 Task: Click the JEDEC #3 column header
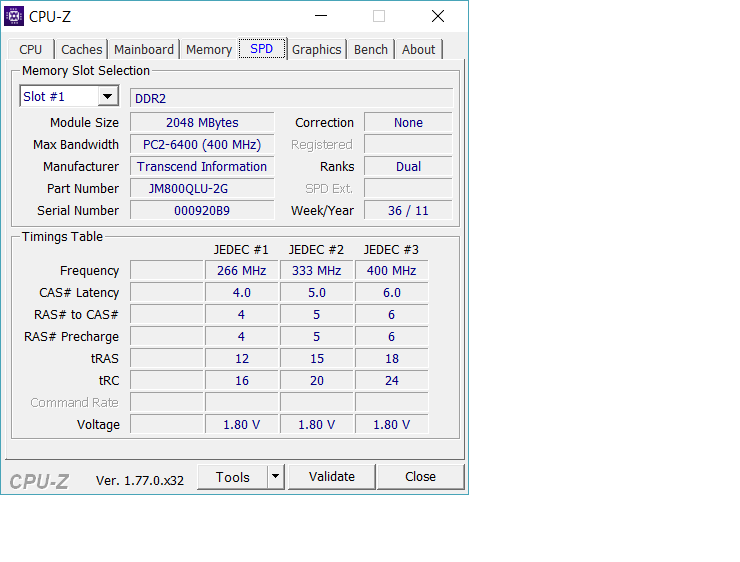pos(391,250)
